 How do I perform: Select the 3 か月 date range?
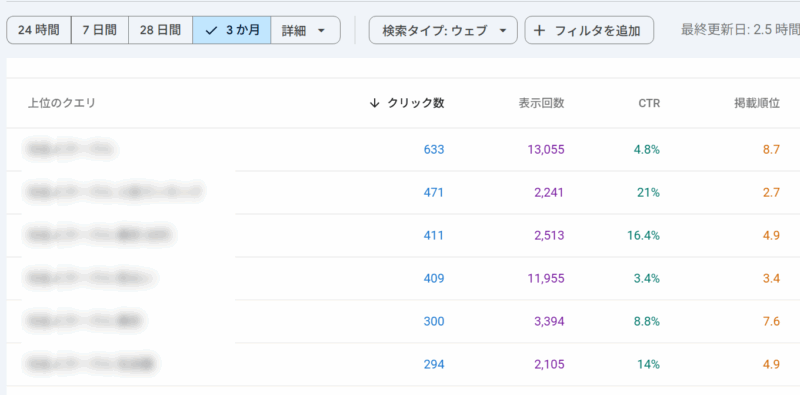coord(232,30)
